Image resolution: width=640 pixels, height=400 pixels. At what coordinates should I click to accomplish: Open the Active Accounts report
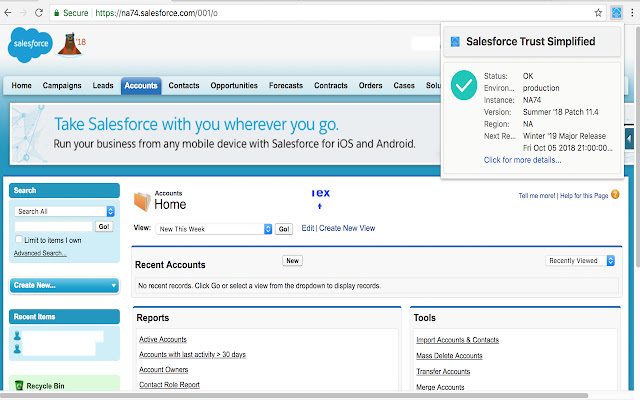tap(162, 339)
